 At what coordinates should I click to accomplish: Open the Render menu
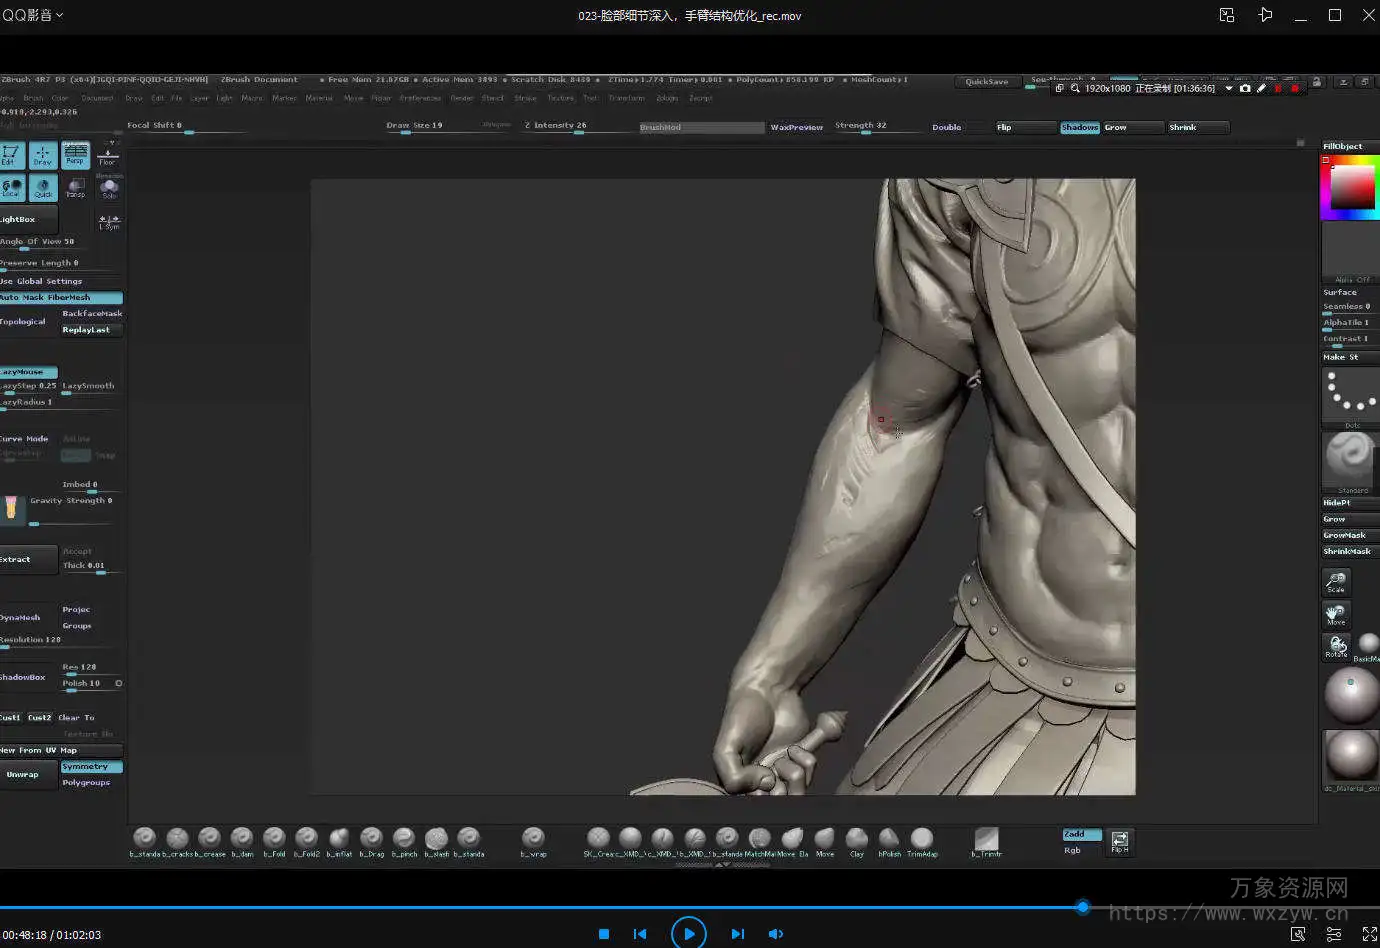[x=461, y=98]
